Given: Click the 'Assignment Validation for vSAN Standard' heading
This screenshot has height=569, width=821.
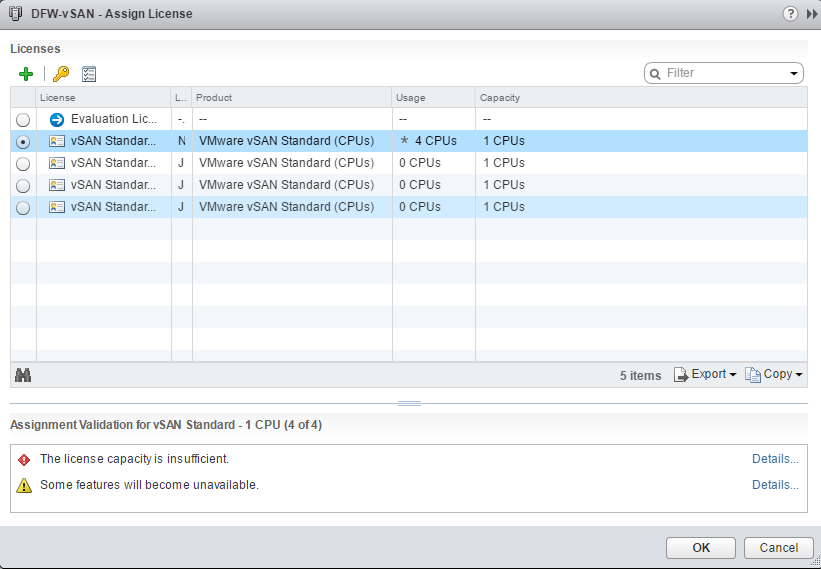Looking at the screenshot, I should click(166, 425).
